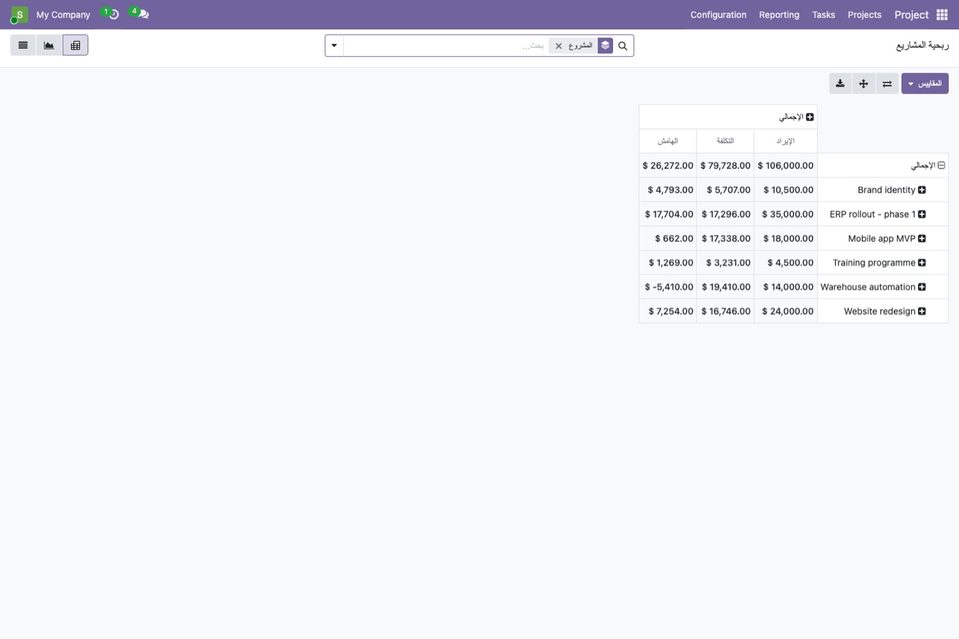Click the search magnifier icon
This screenshot has height=639, width=959.
(x=623, y=46)
